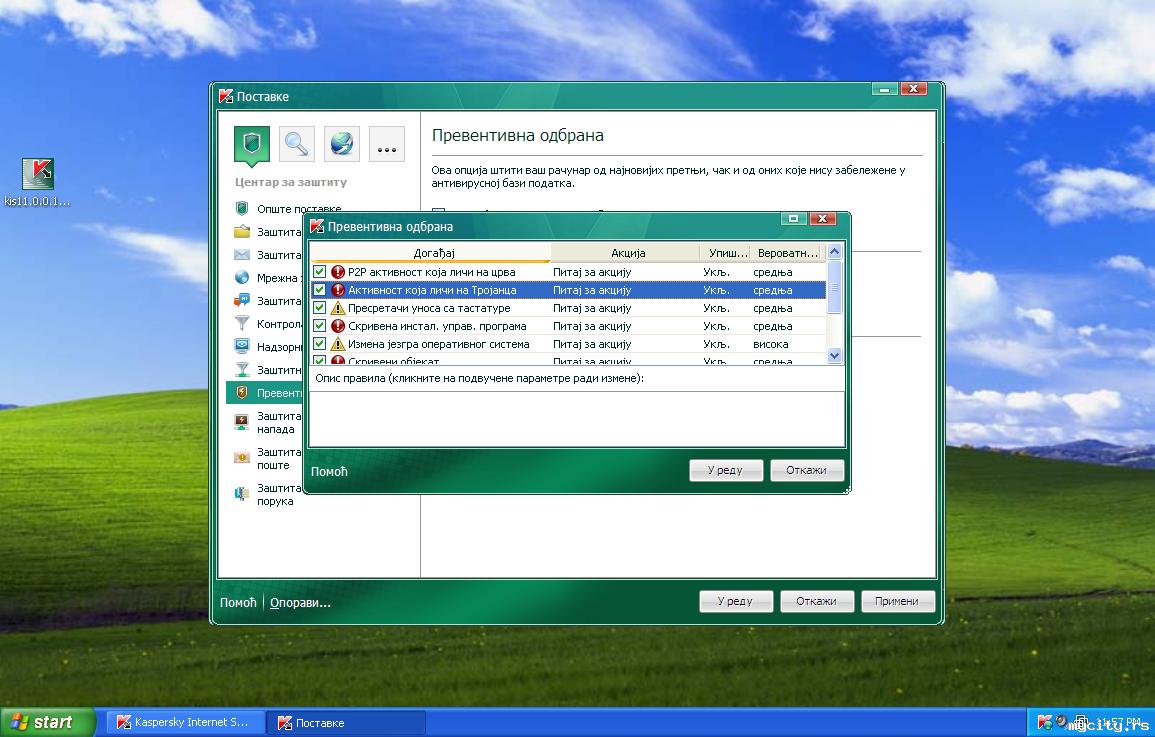Open the Scan magnifier tab icon
The image size is (1155, 737).
[297, 144]
